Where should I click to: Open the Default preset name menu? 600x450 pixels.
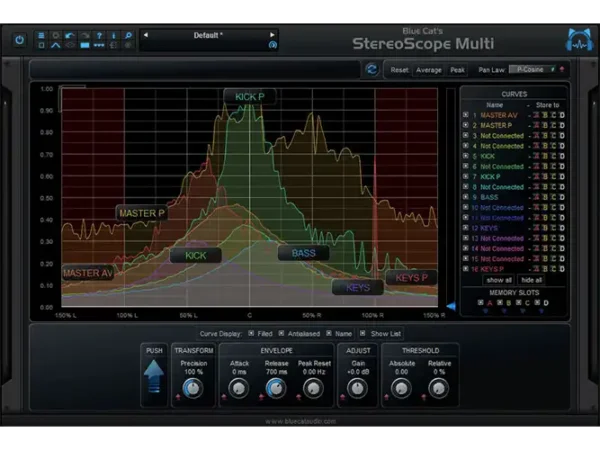(x=208, y=35)
